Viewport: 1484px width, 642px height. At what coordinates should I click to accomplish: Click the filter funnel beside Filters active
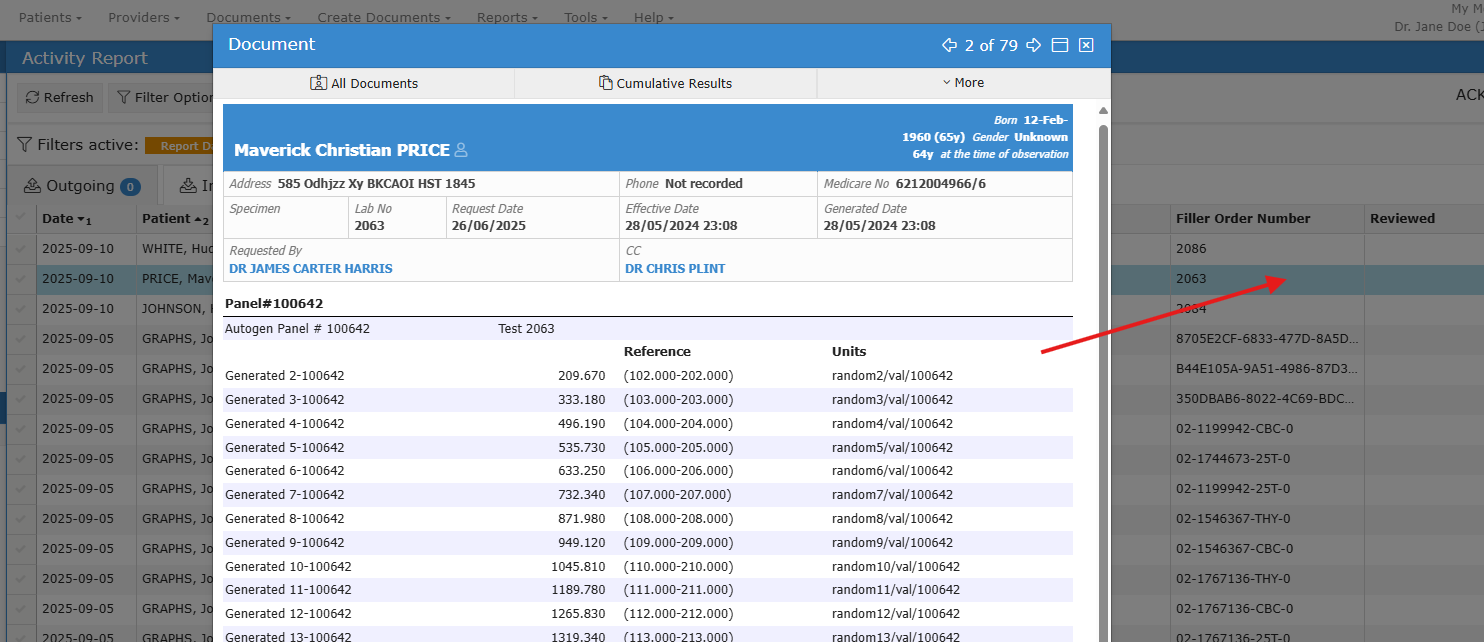coord(24,145)
